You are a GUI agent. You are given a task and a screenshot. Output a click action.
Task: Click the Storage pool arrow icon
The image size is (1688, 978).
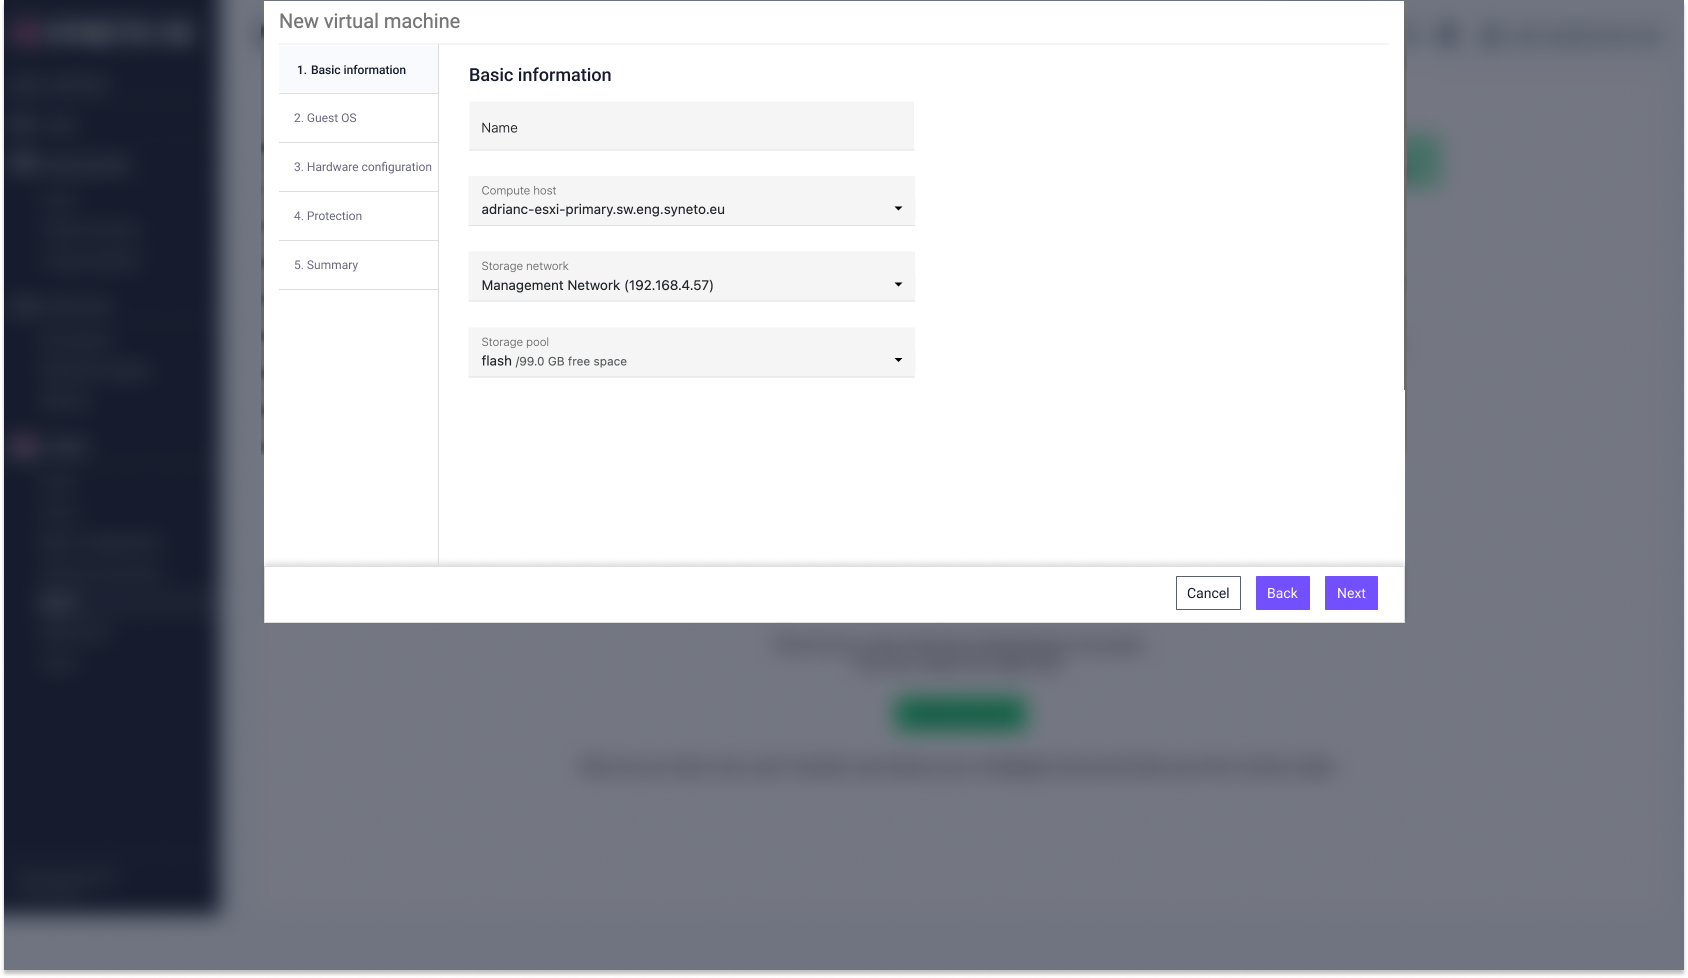897,361
